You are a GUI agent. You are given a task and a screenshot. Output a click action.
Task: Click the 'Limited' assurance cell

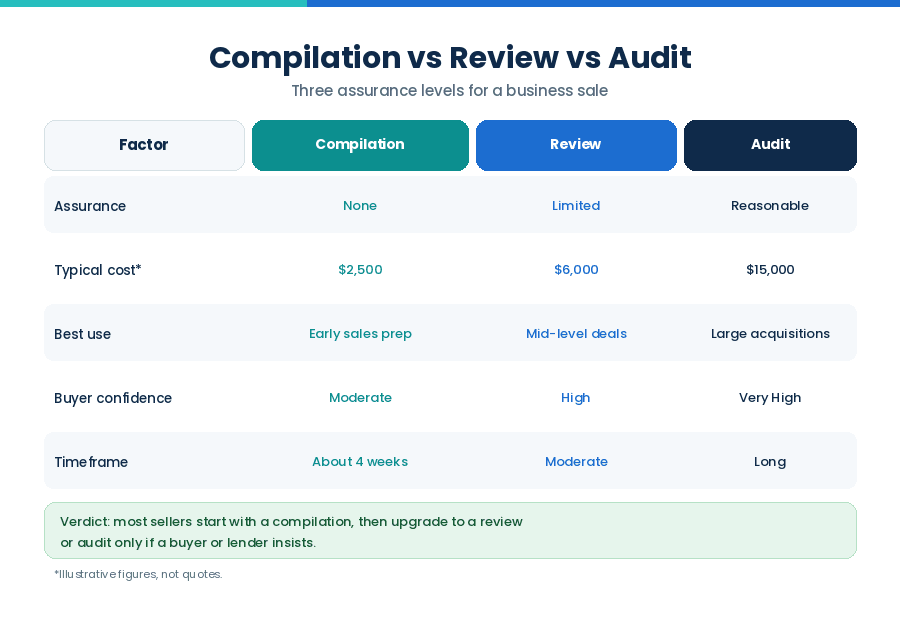tap(576, 206)
